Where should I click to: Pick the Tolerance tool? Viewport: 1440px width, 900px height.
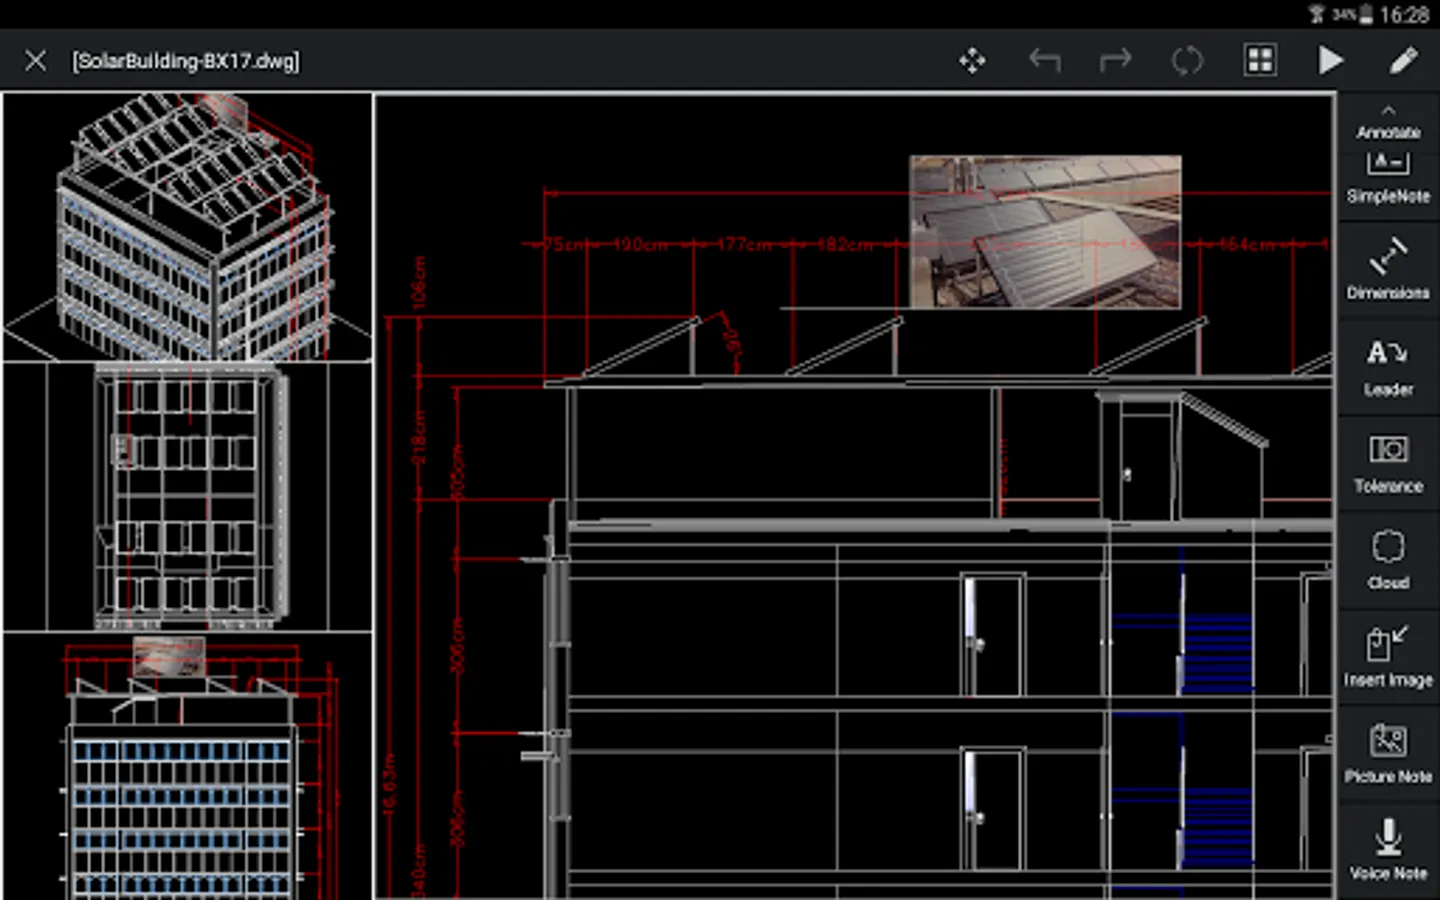click(x=1388, y=463)
